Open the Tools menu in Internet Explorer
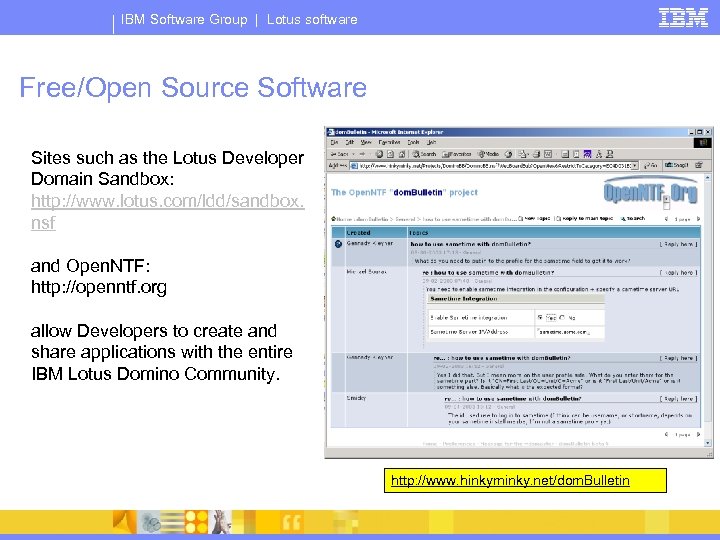Screen dimensions: 720x540 (x=413, y=143)
